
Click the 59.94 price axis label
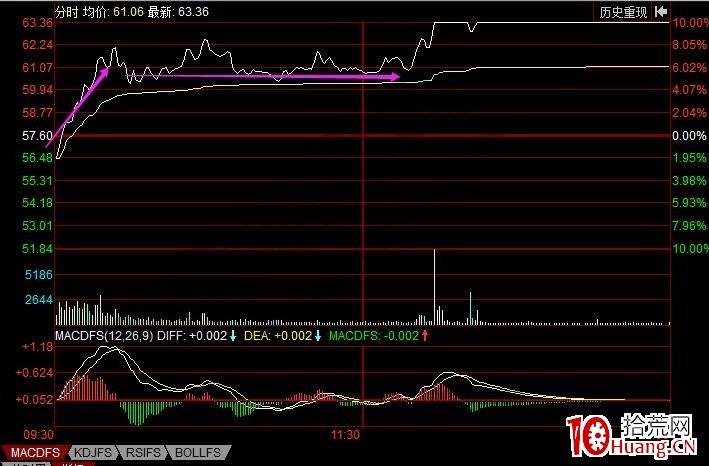pyautogui.click(x=38, y=89)
